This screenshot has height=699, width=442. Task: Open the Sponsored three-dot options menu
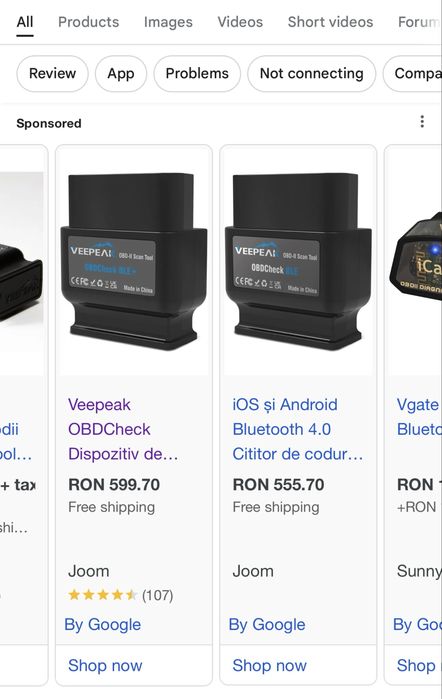pos(422,122)
